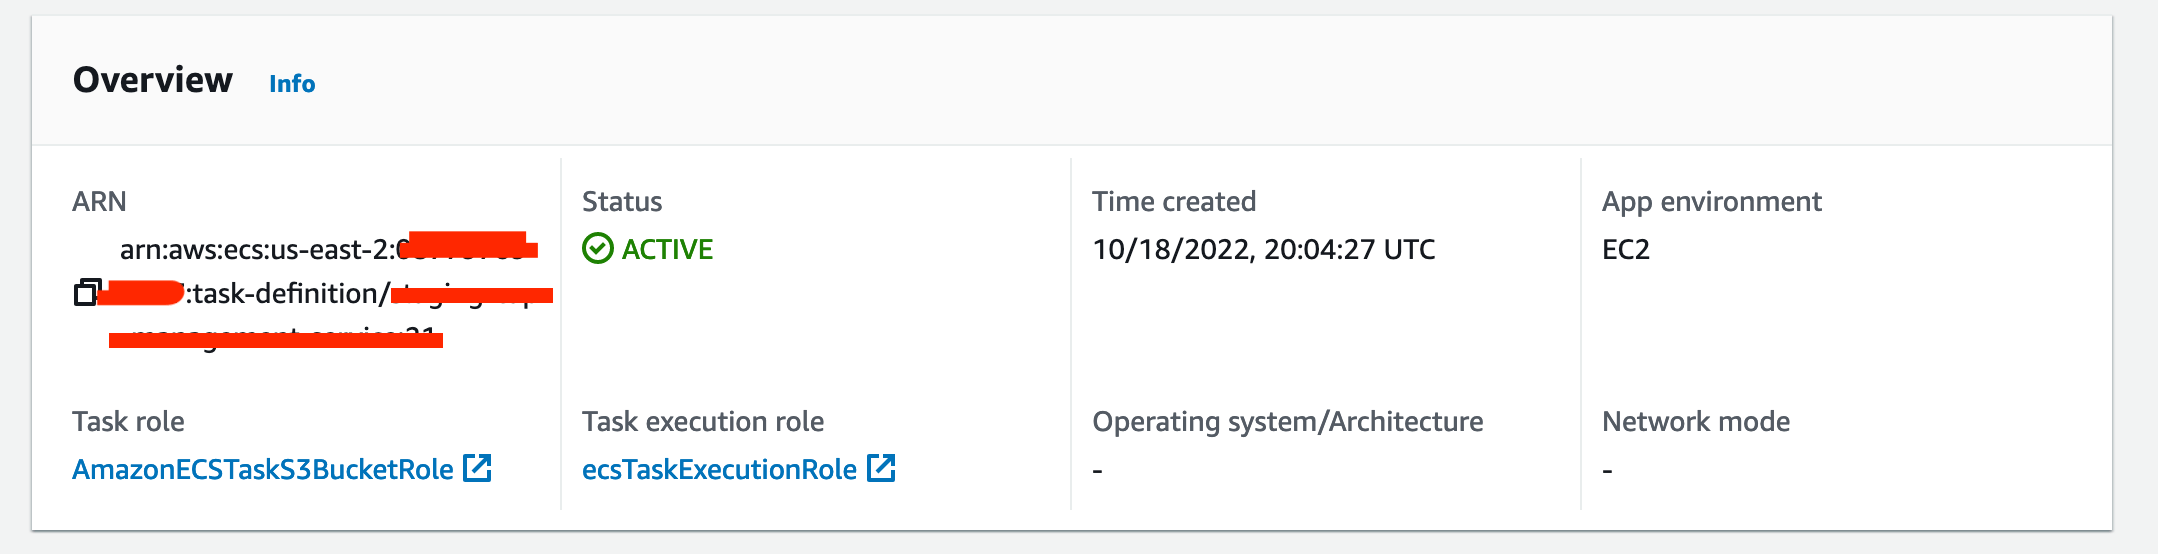Open the AmazonECSTaskS3BucketRole task role link
The height and width of the screenshot is (554, 2158).
262,469
